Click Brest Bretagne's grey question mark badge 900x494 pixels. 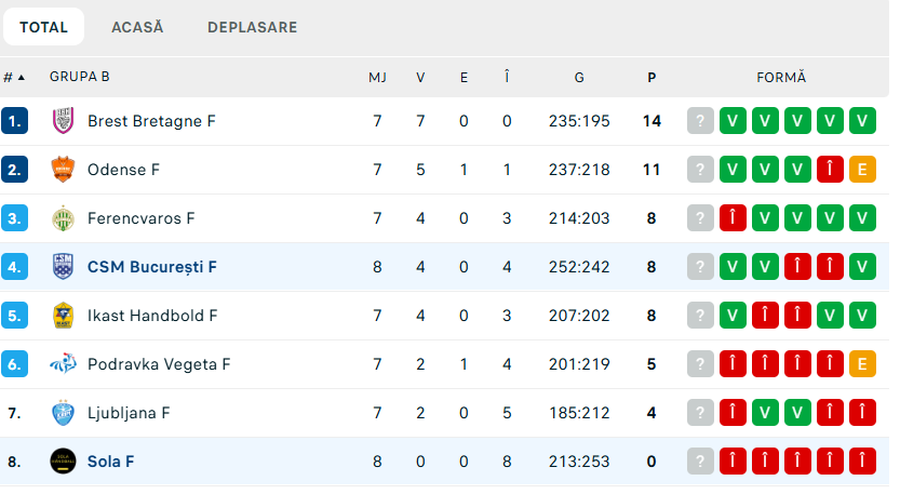(700, 121)
